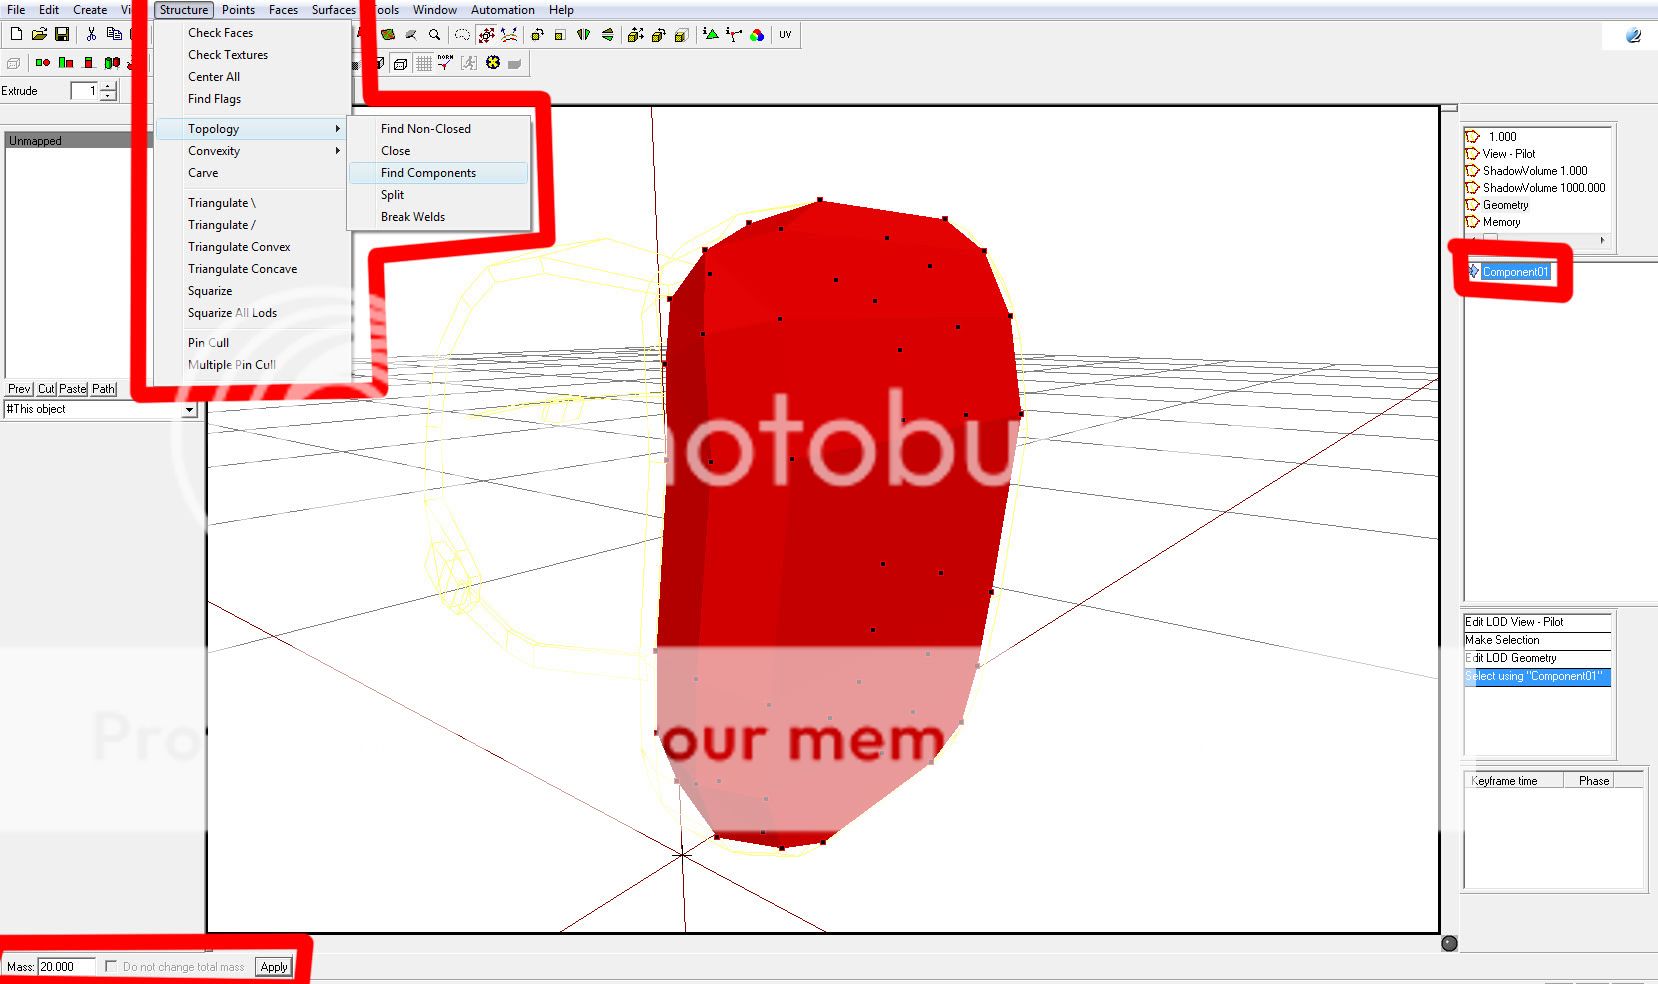The height and width of the screenshot is (984, 1658).
Task: Click the Cut scissors icon
Action: coord(91,34)
